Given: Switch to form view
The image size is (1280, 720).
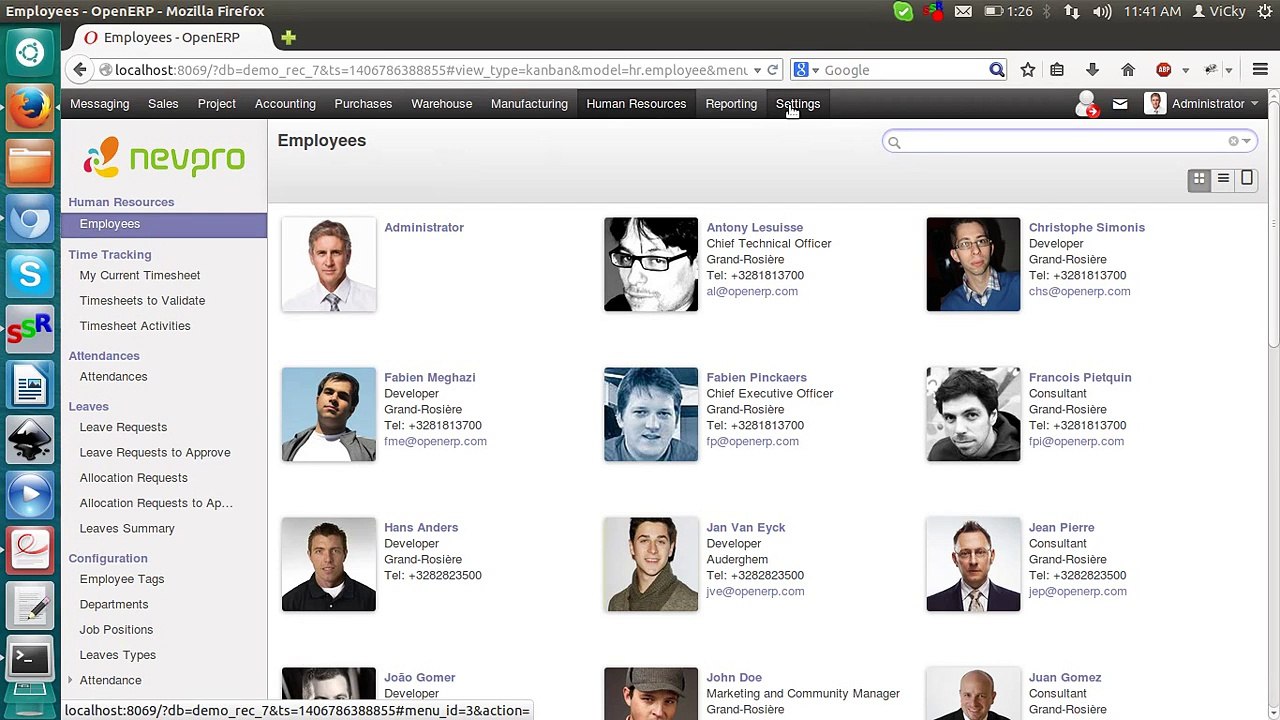Looking at the screenshot, I should pos(1247,179).
